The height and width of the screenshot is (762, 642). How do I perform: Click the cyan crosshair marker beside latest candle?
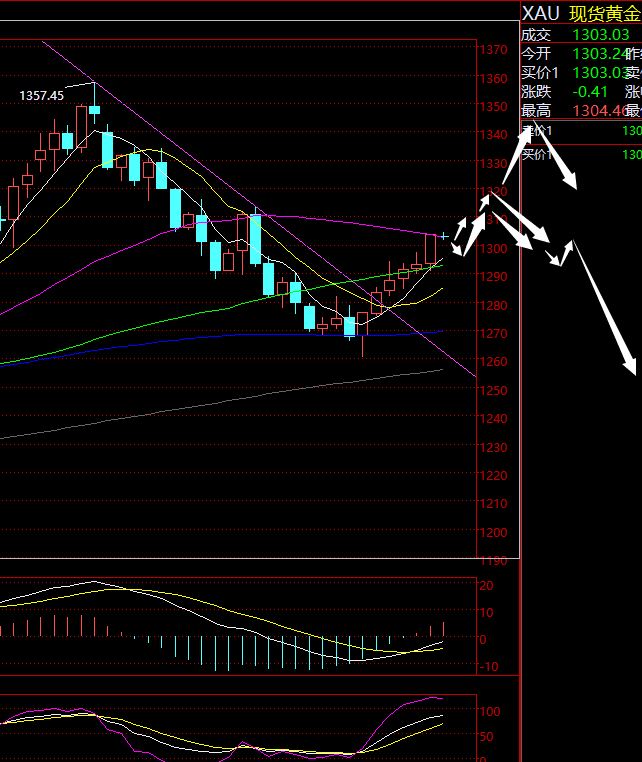444,236
